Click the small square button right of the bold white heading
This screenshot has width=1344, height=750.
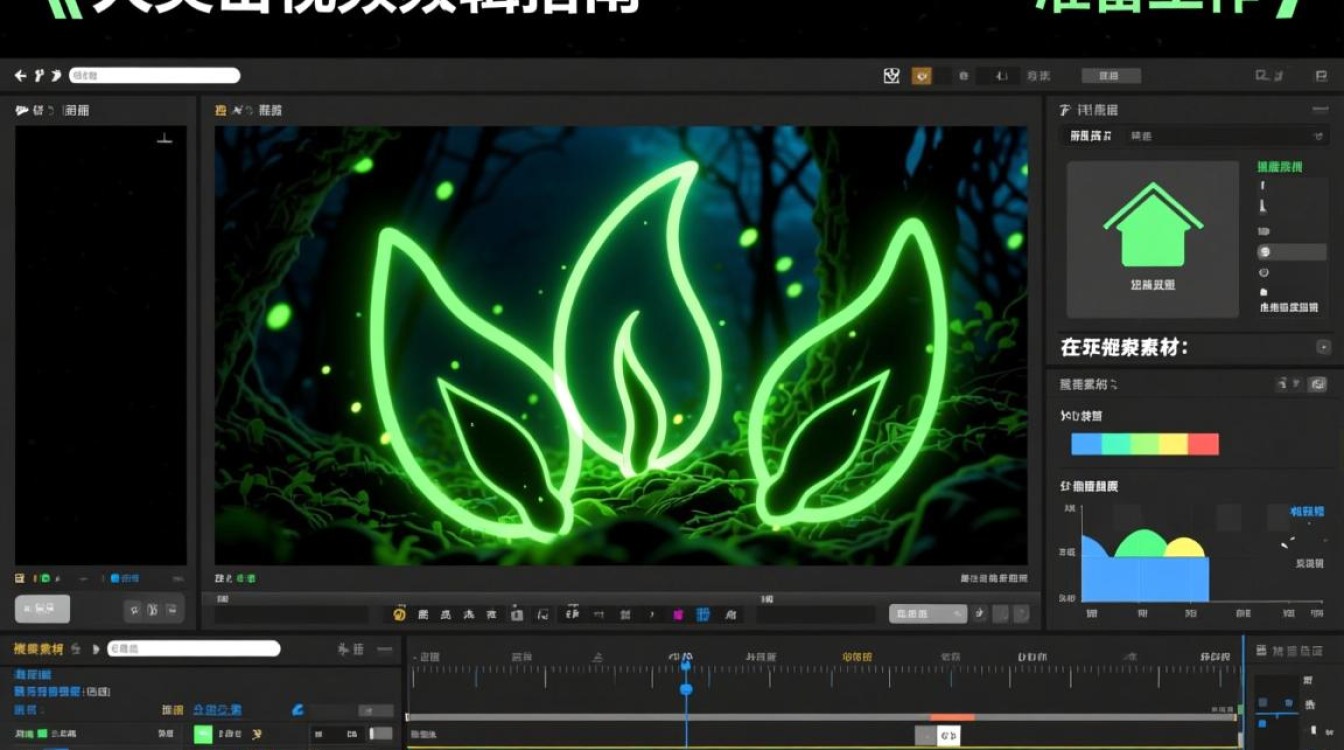coord(1323,348)
